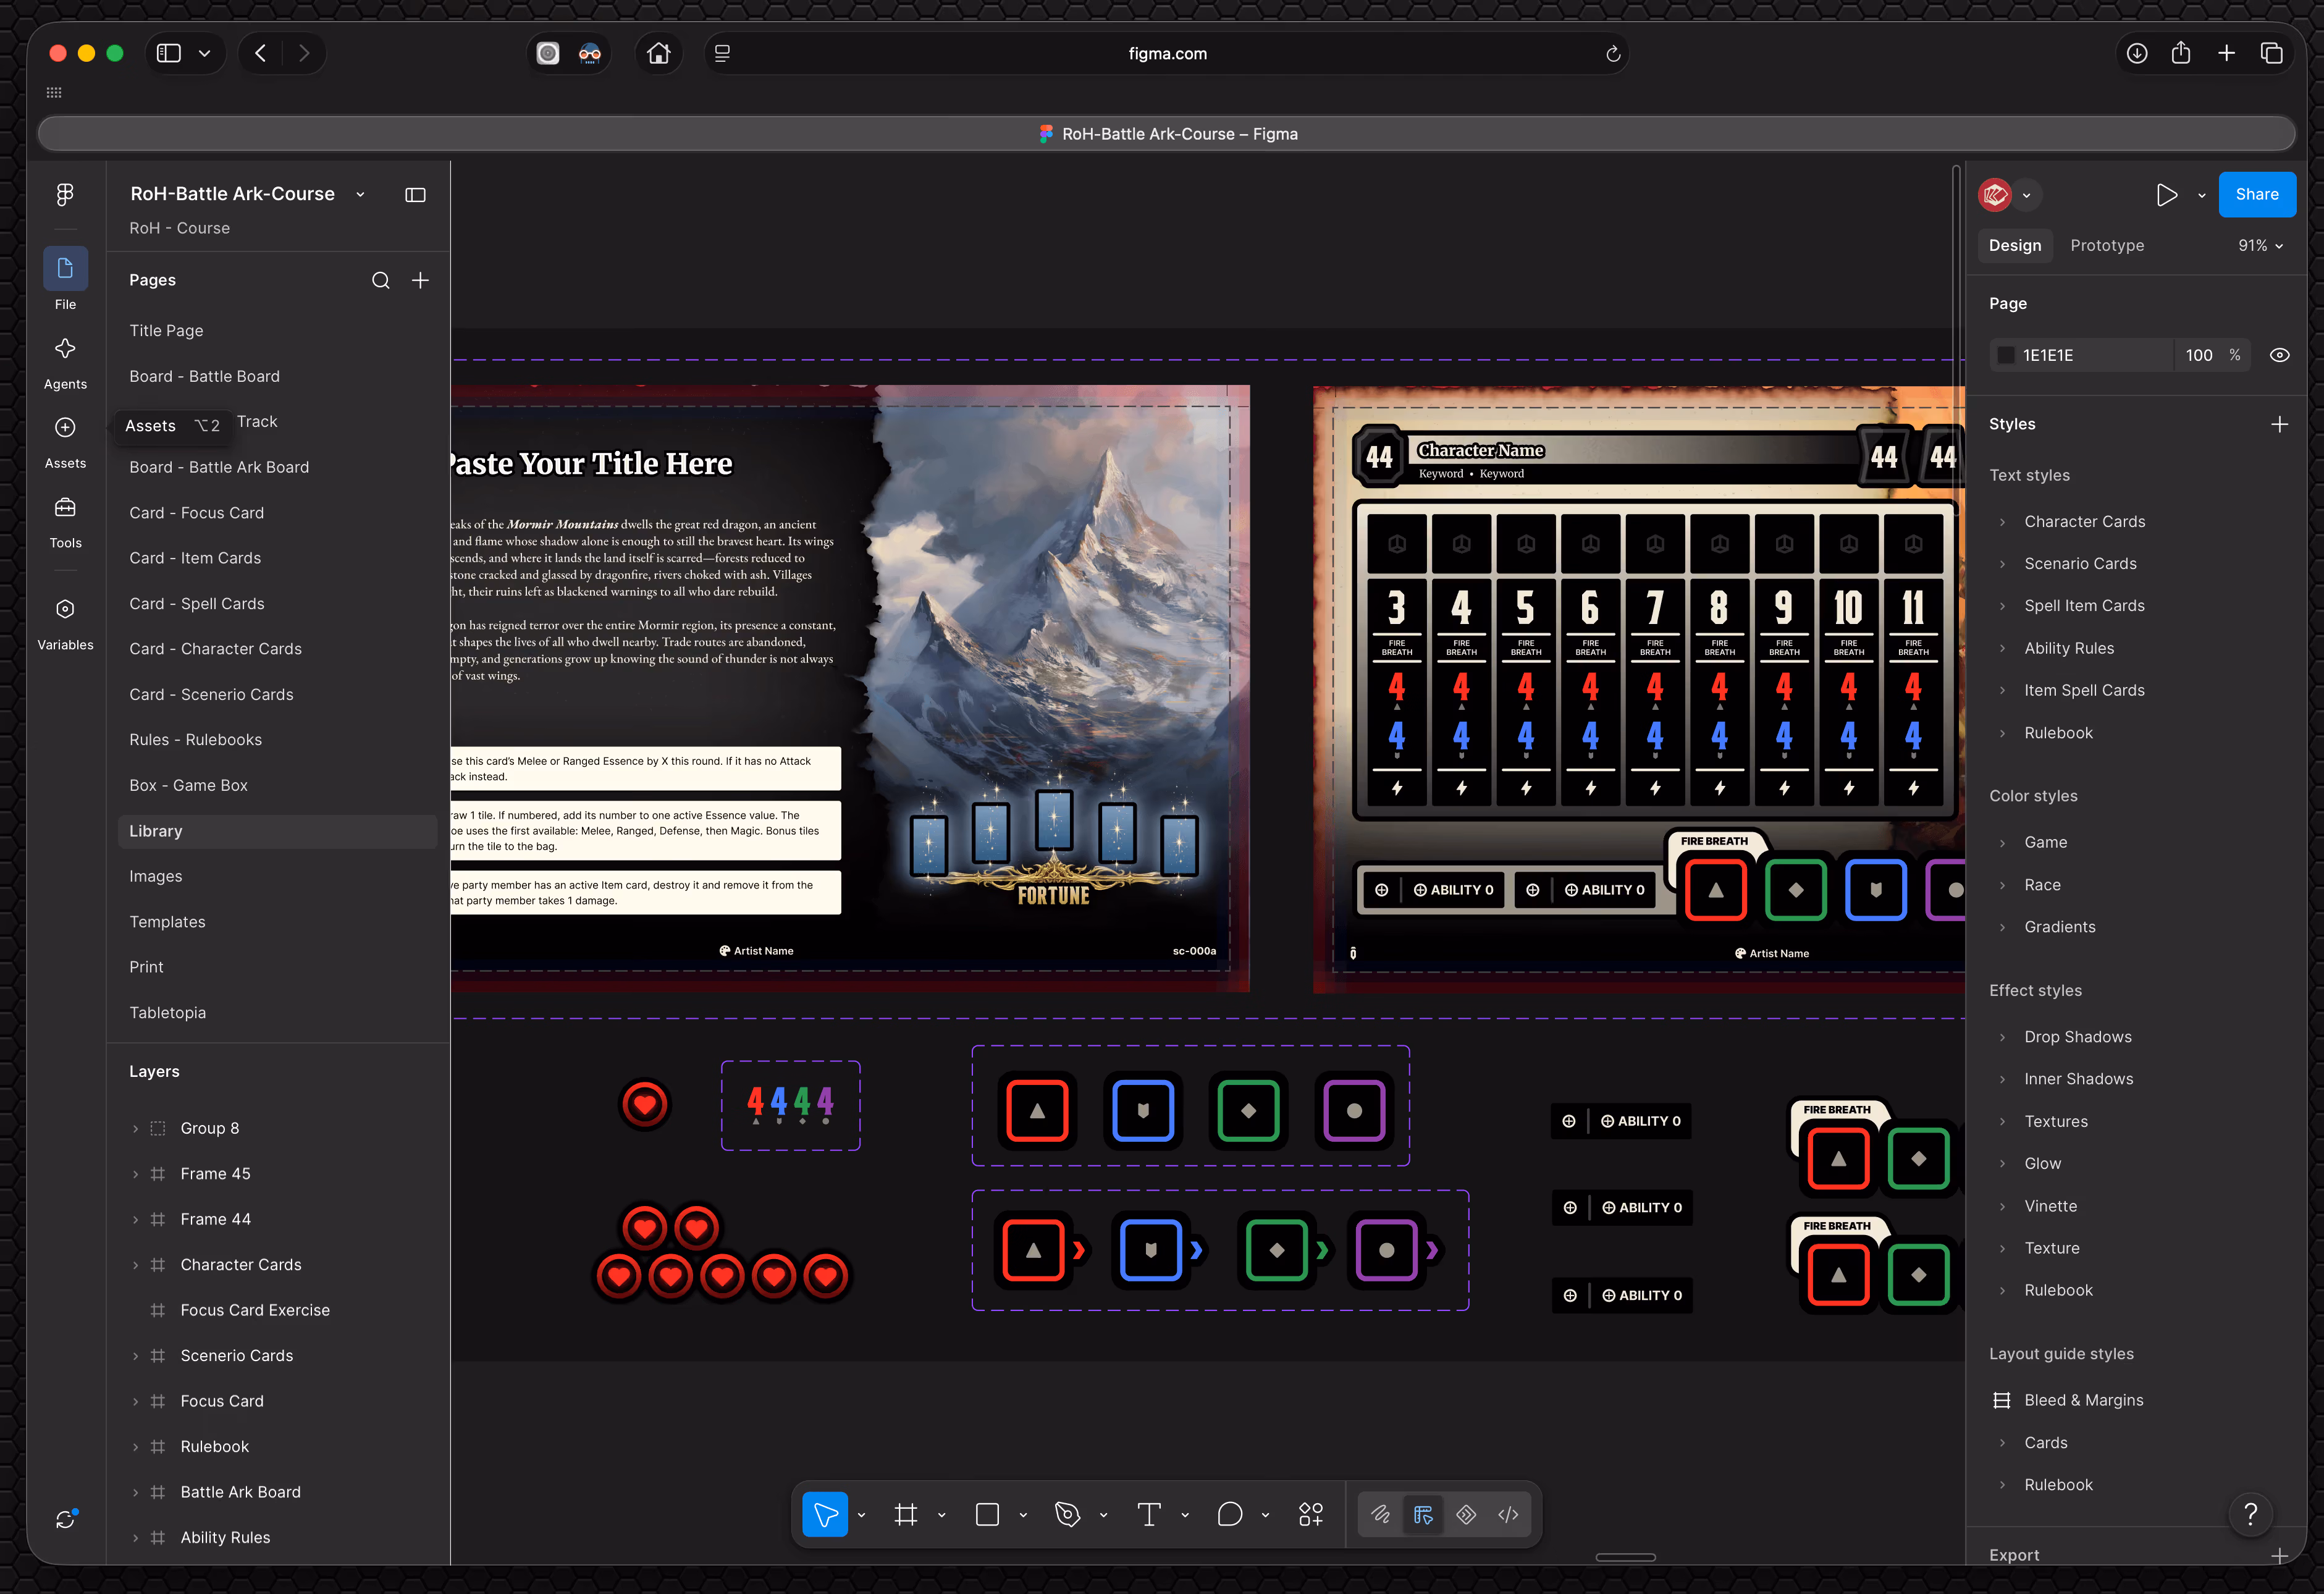This screenshot has width=2324, height=1594.
Task: Click the sync status icon at sidebar bottom
Action: [x=65, y=1519]
